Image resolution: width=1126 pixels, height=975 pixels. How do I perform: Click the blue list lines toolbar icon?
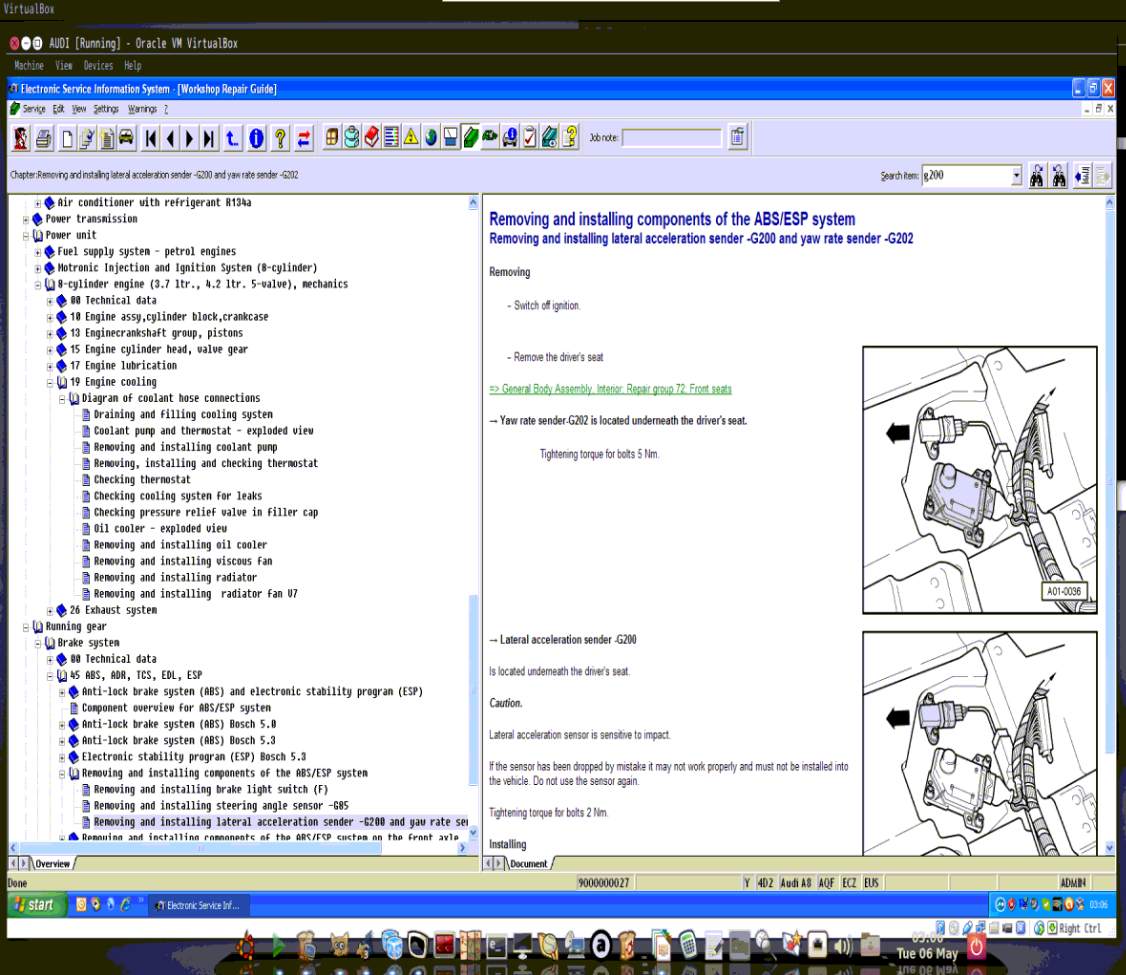point(391,137)
